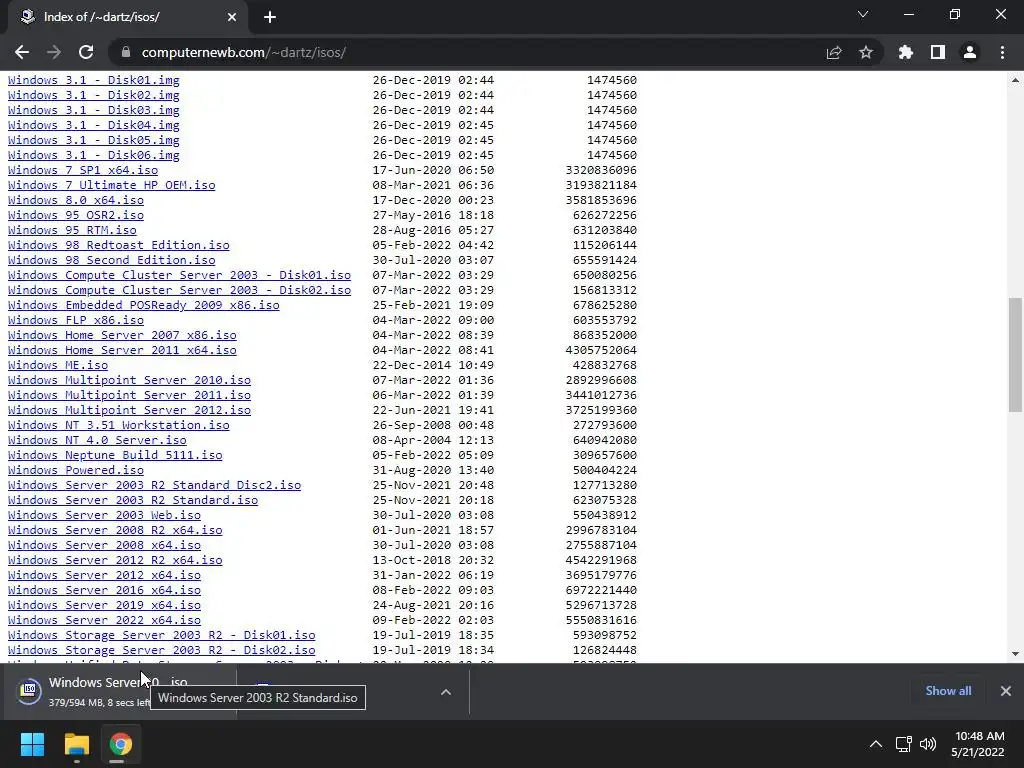Bookmark this page with the star
1024x768 pixels.
click(x=866, y=52)
